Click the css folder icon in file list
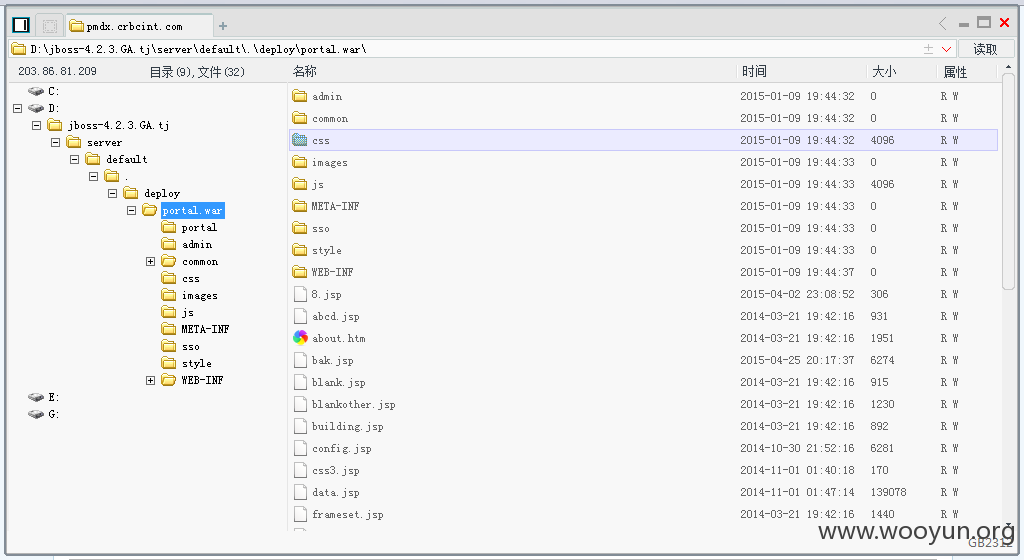Screen dimensions: 1024x560 300,140
